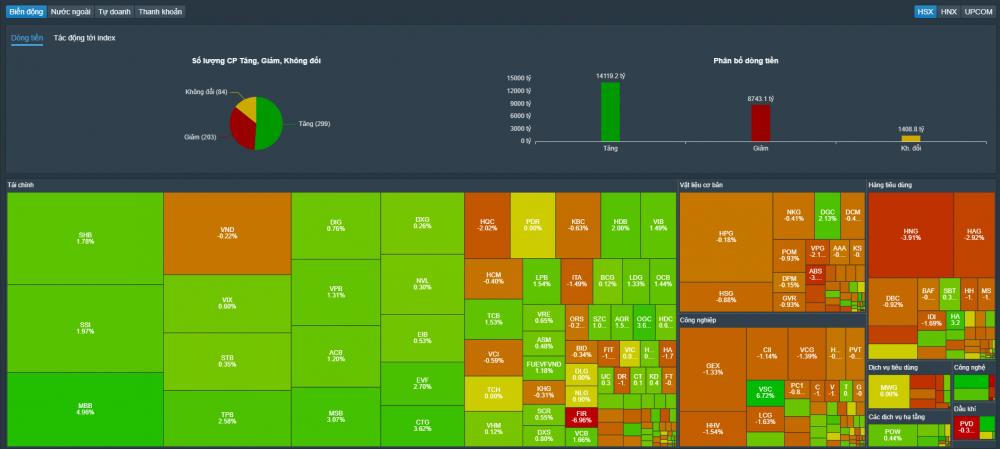Select the SSI 1.97% tile
1000x449 pixels.
pyautogui.click(x=85, y=328)
